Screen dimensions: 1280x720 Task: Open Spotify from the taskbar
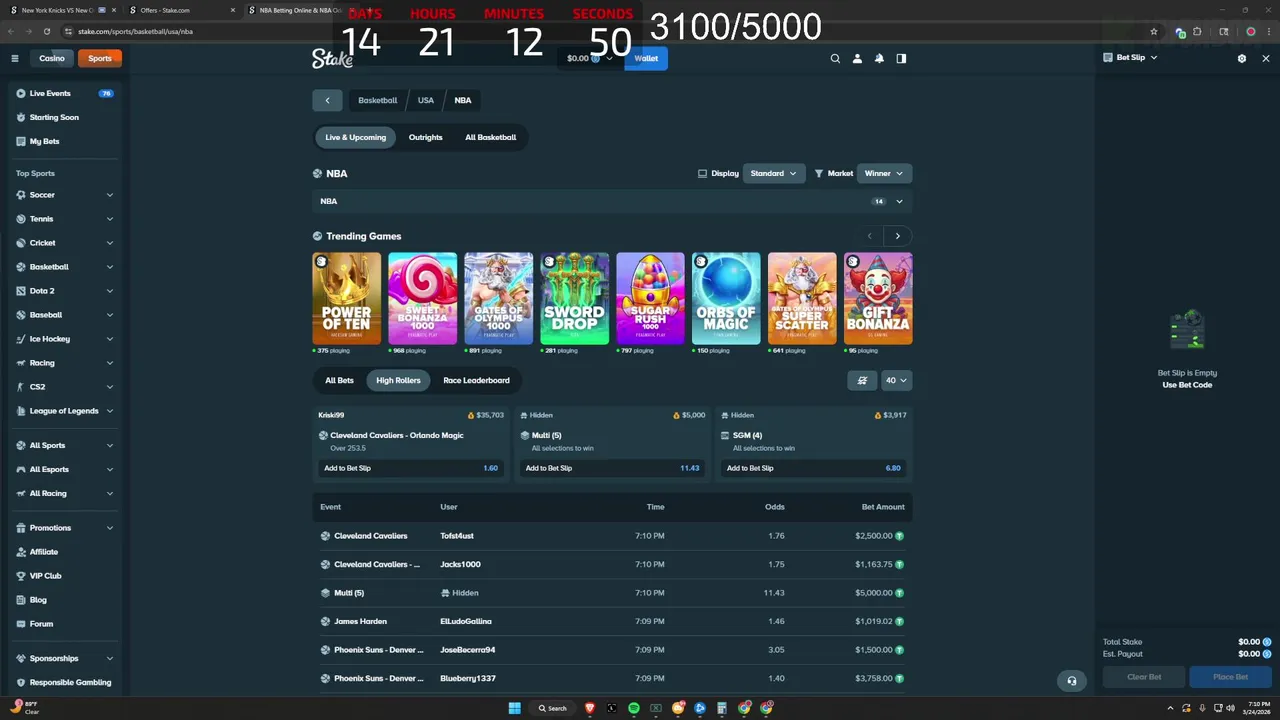634,708
